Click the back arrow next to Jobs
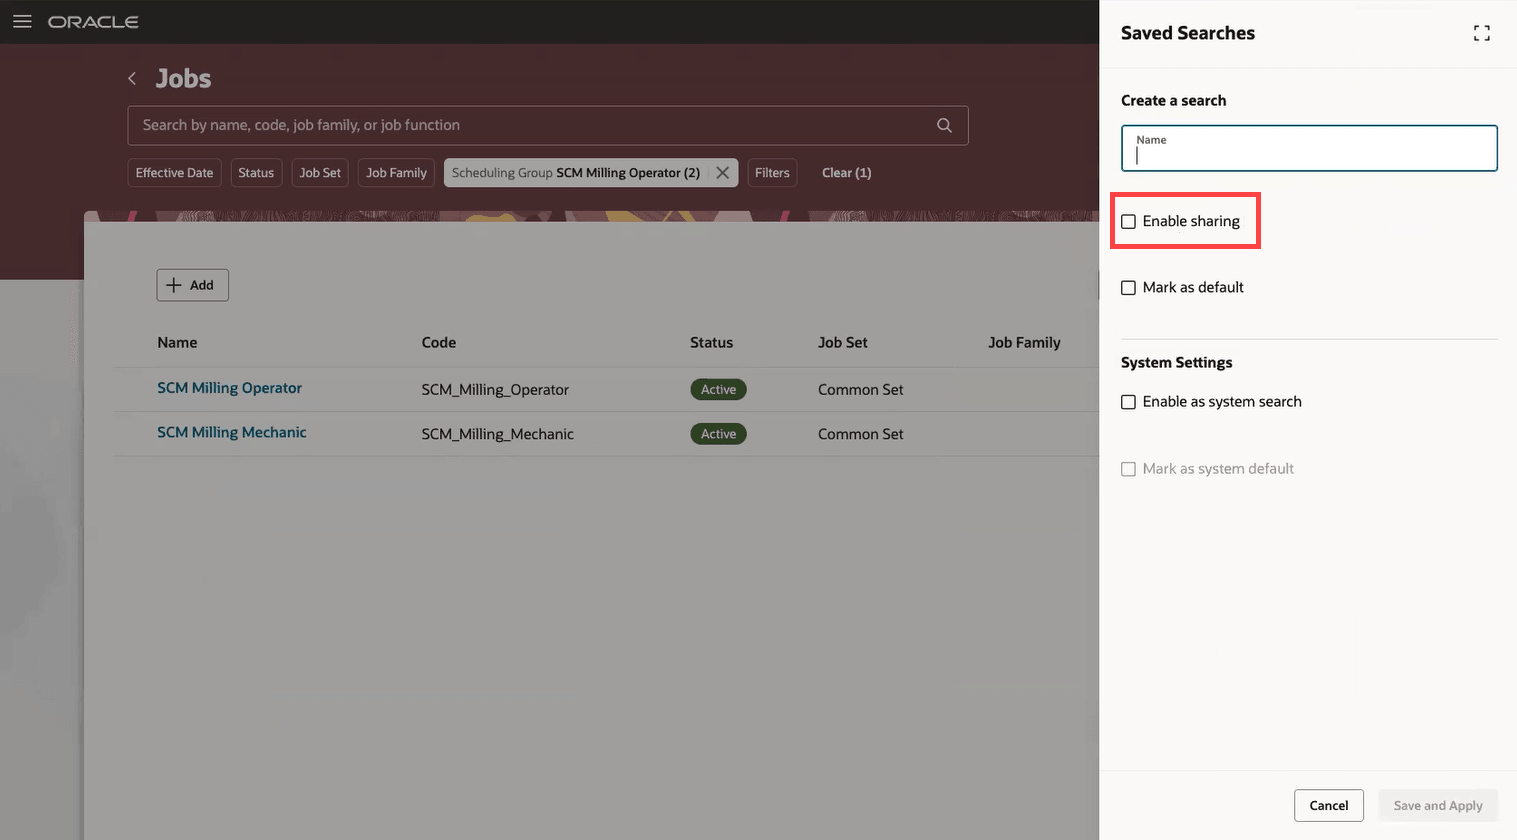The width and height of the screenshot is (1517, 840). [131, 78]
